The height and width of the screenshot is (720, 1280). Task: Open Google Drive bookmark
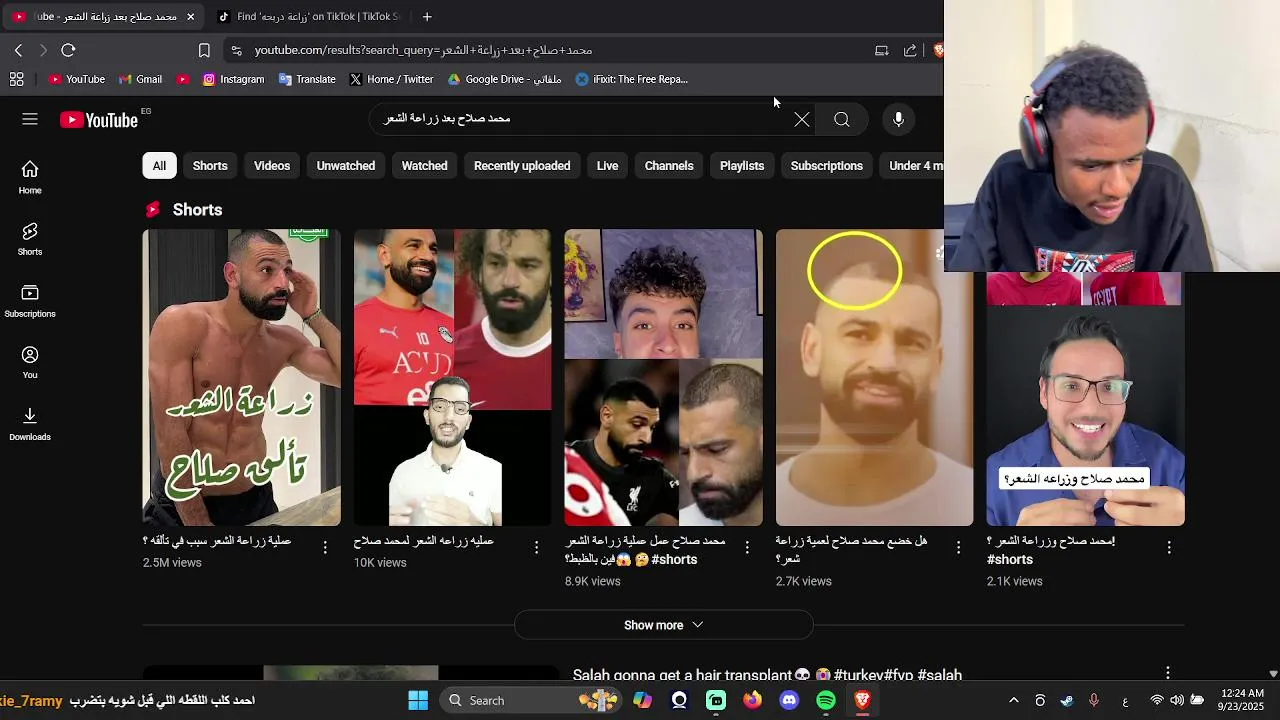click(504, 79)
